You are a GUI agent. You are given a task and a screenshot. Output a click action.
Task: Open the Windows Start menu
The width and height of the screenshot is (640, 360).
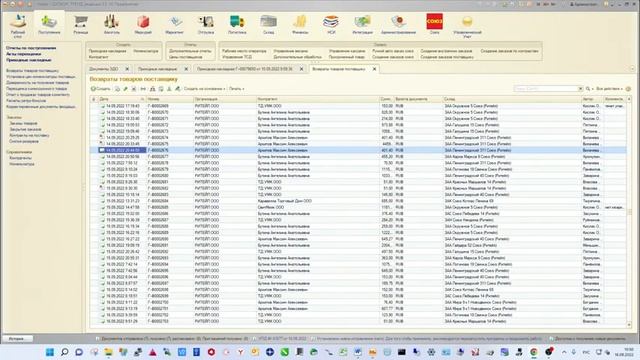coord(50,352)
